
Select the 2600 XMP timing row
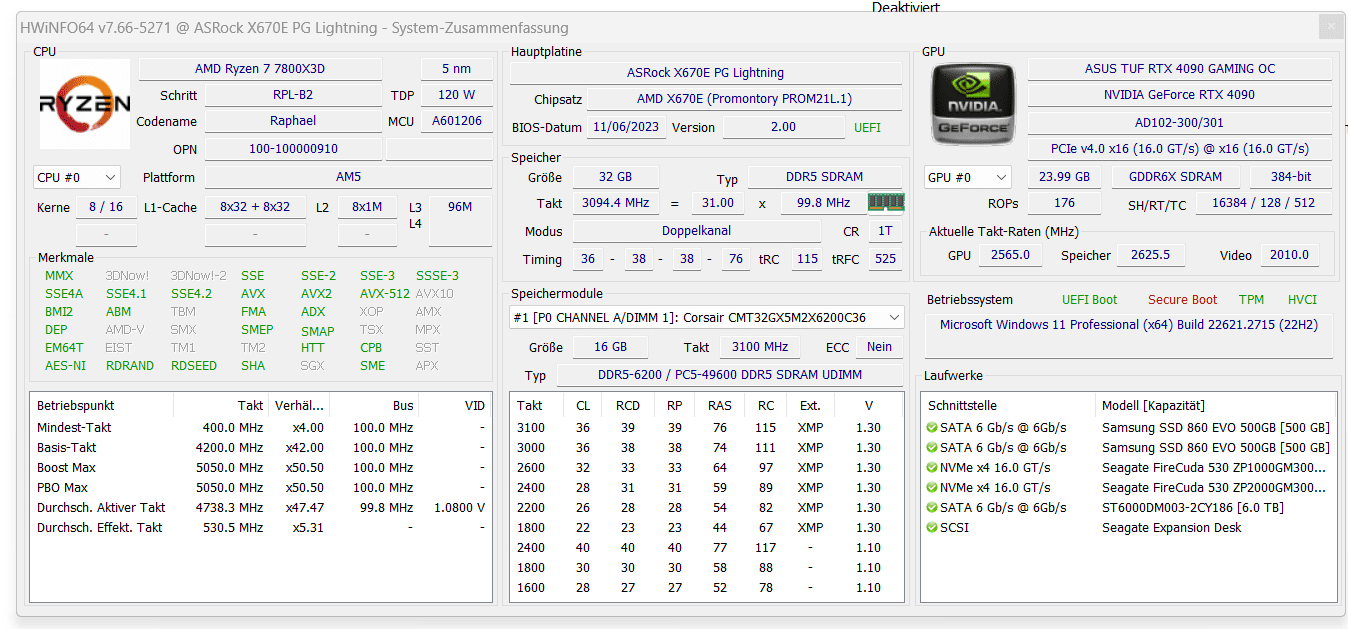pos(706,468)
